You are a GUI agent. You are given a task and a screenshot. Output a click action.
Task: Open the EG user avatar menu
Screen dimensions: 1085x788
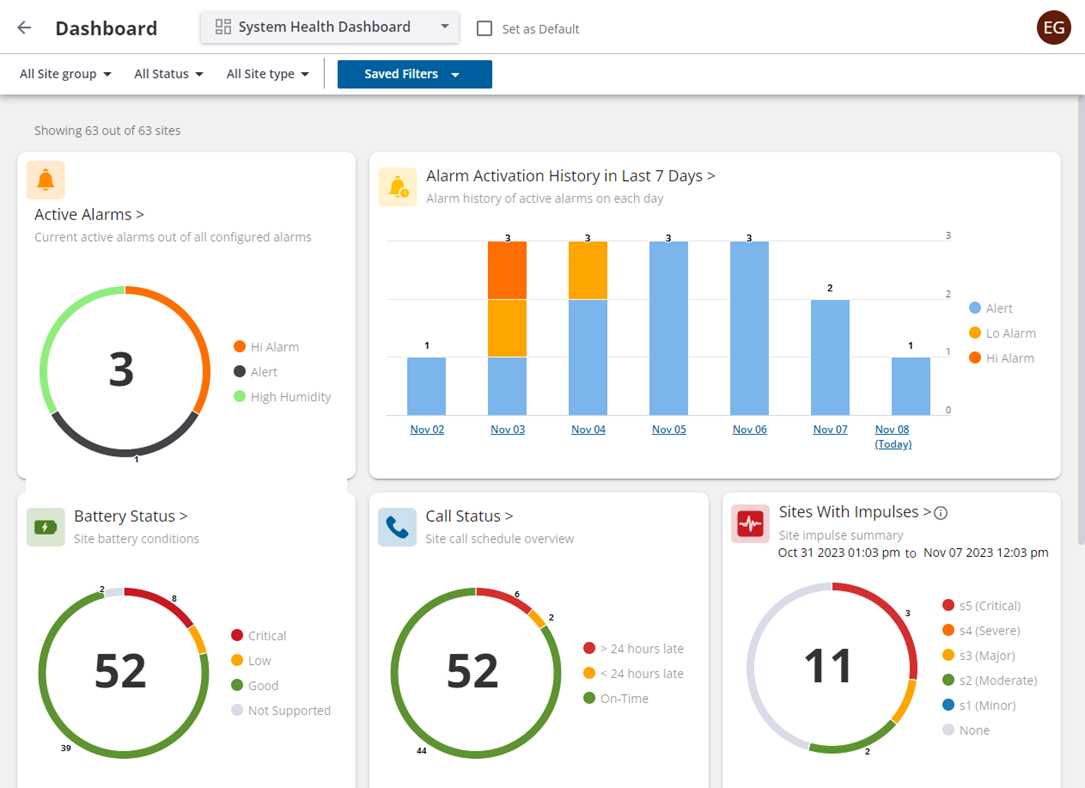(x=1053, y=28)
